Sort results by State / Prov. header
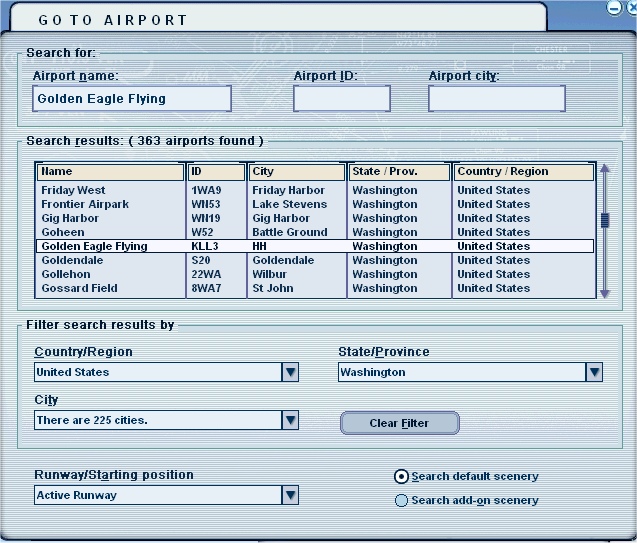 (x=399, y=172)
